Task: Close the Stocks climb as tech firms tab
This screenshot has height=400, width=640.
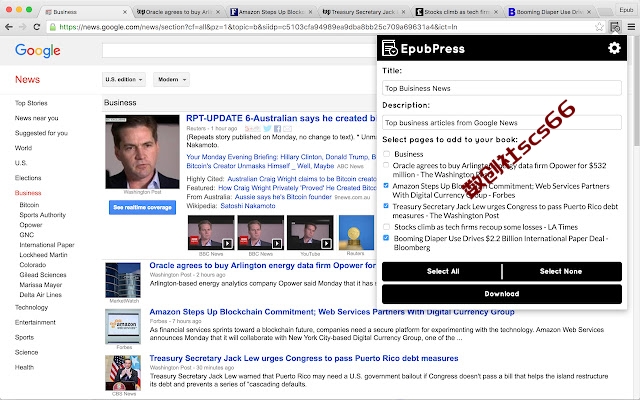Action: (x=496, y=12)
